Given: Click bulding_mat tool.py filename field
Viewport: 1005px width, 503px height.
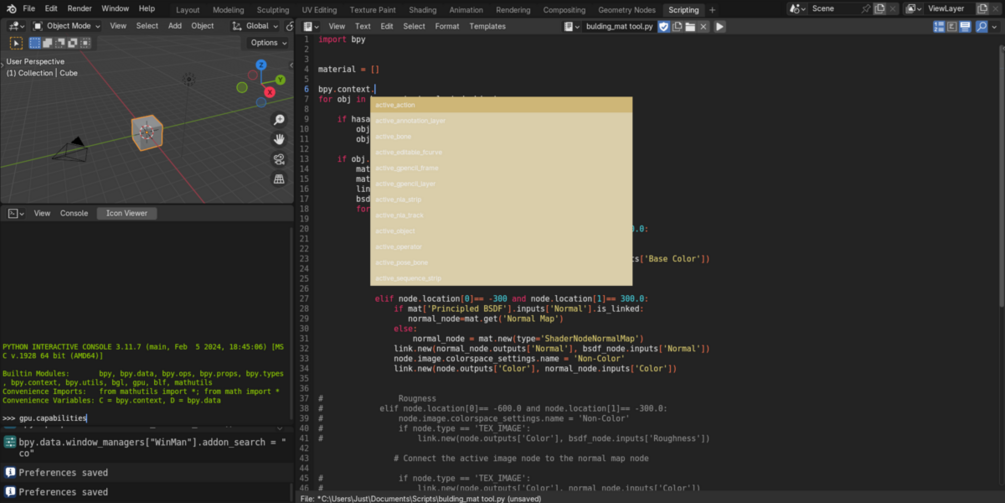Looking at the screenshot, I should point(619,26).
